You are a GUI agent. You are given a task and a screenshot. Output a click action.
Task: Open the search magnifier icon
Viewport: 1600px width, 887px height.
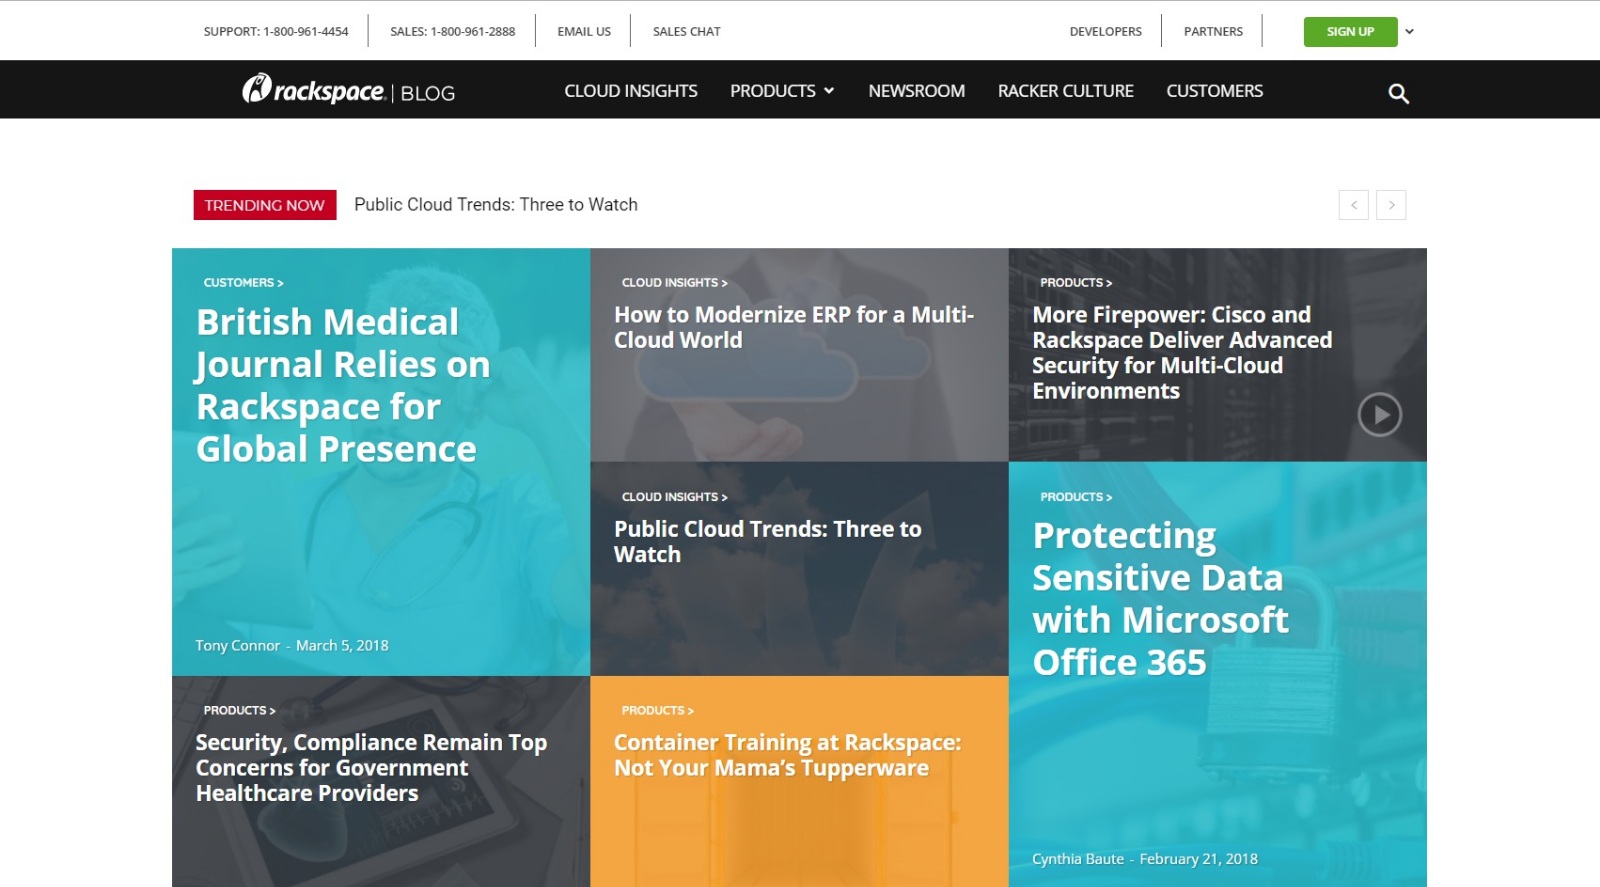[x=1398, y=93]
